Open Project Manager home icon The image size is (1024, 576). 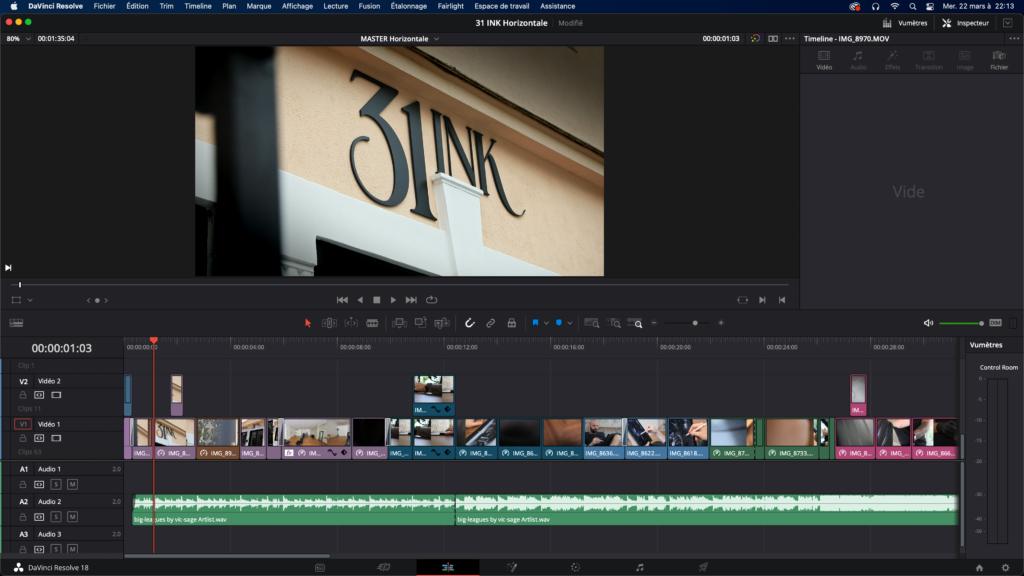[x=979, y=568]
